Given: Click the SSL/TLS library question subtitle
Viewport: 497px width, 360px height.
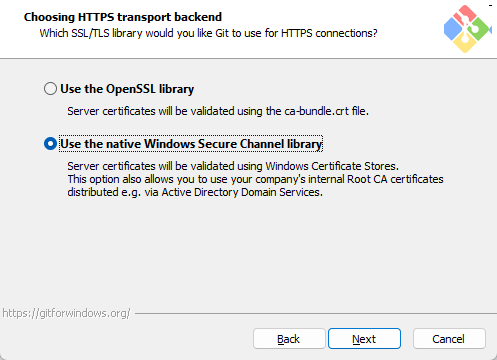Looking at the screenshot, I should [208, 33].
